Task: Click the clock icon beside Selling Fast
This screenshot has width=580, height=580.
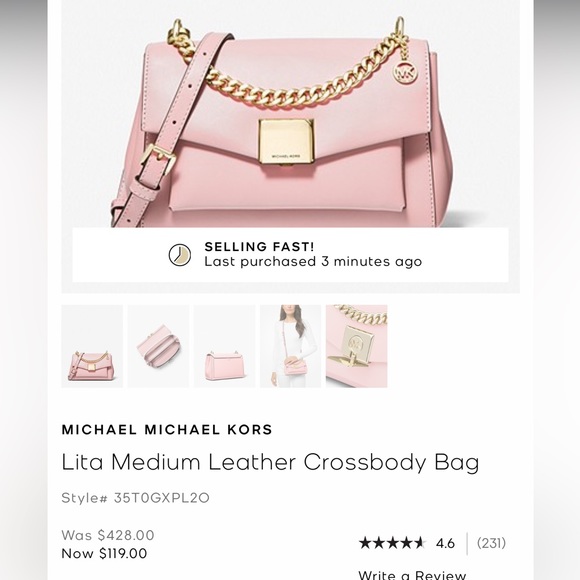Action: point(180,255)
